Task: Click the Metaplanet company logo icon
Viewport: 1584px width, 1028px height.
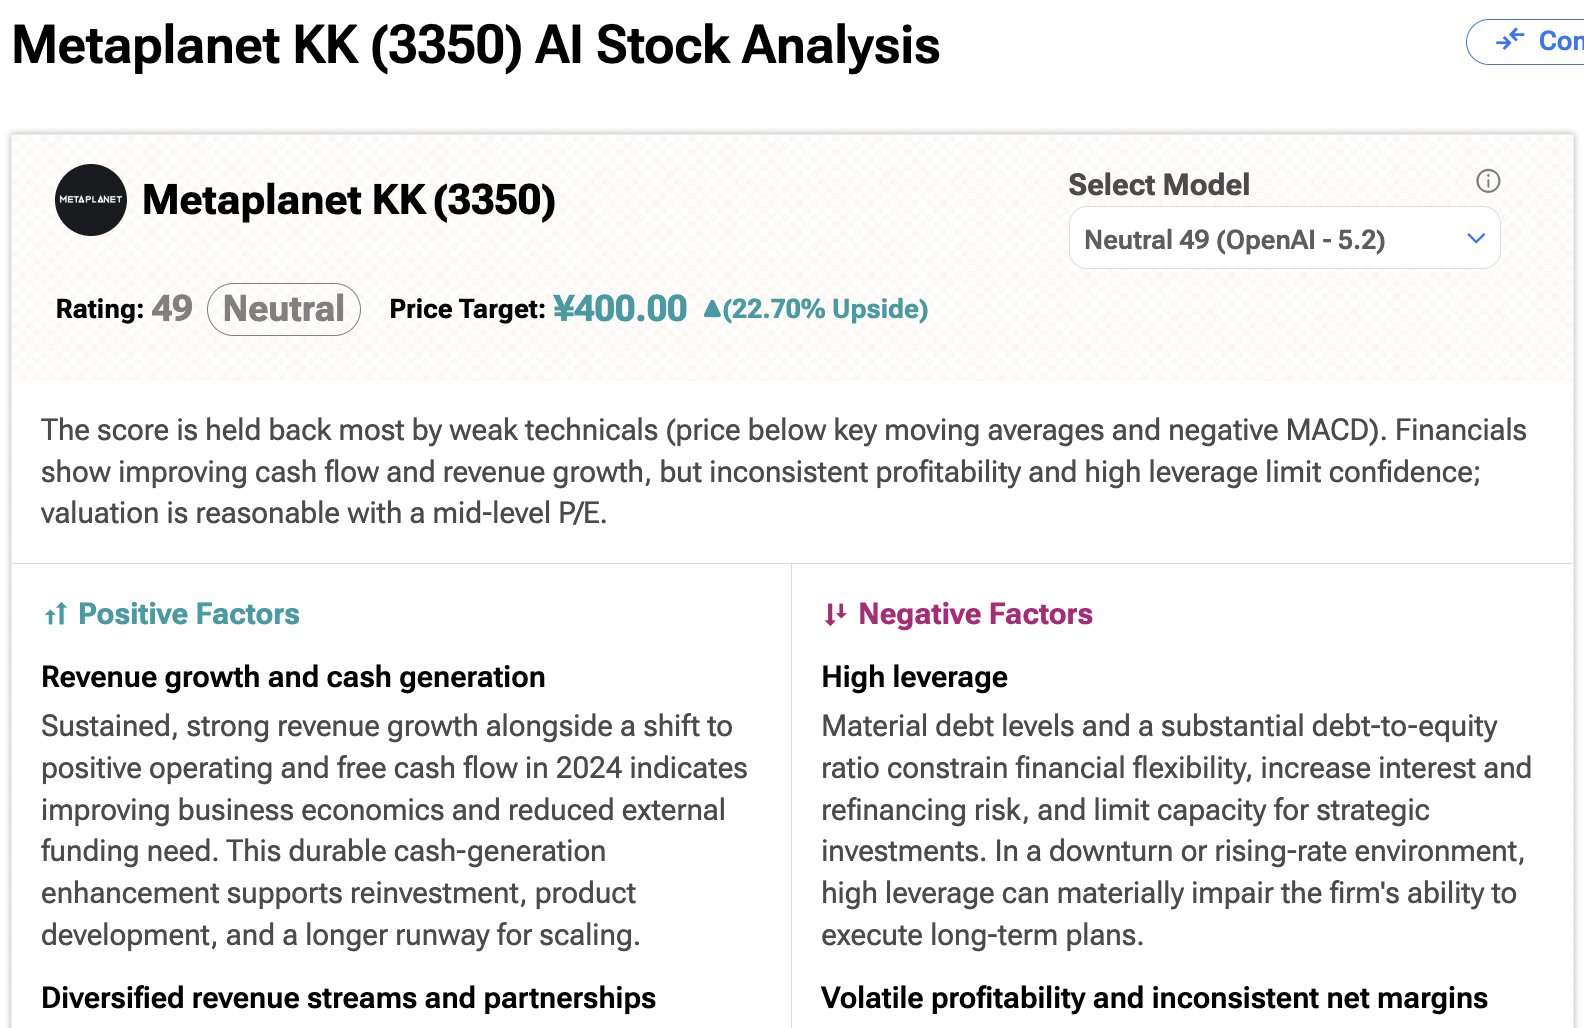Action: (x=91, y=200)
